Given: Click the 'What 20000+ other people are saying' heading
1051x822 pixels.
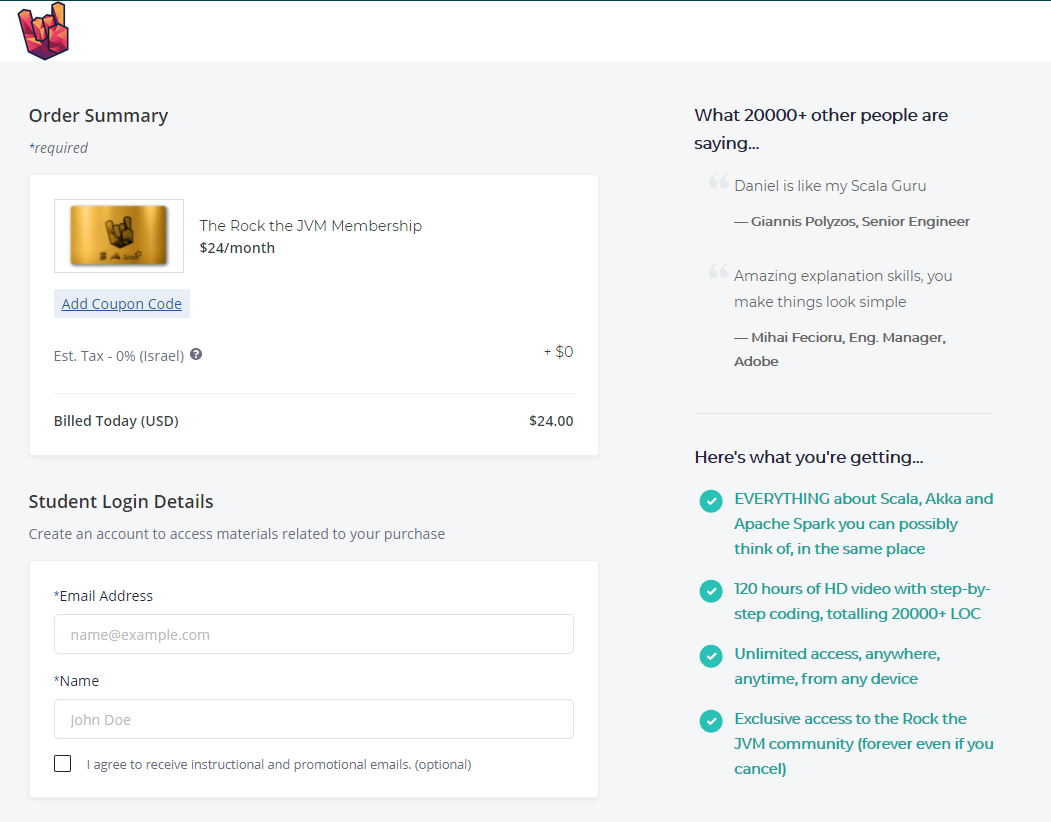Looking at the screenshot, I should point(821,129).
